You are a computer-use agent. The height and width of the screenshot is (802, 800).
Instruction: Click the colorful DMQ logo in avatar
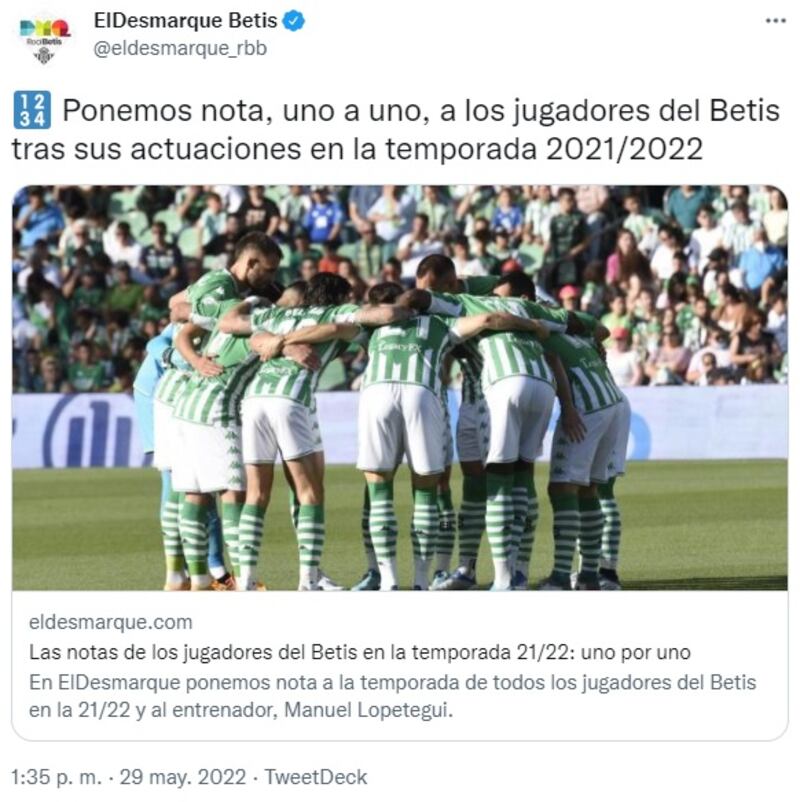(x=45, y=28)
